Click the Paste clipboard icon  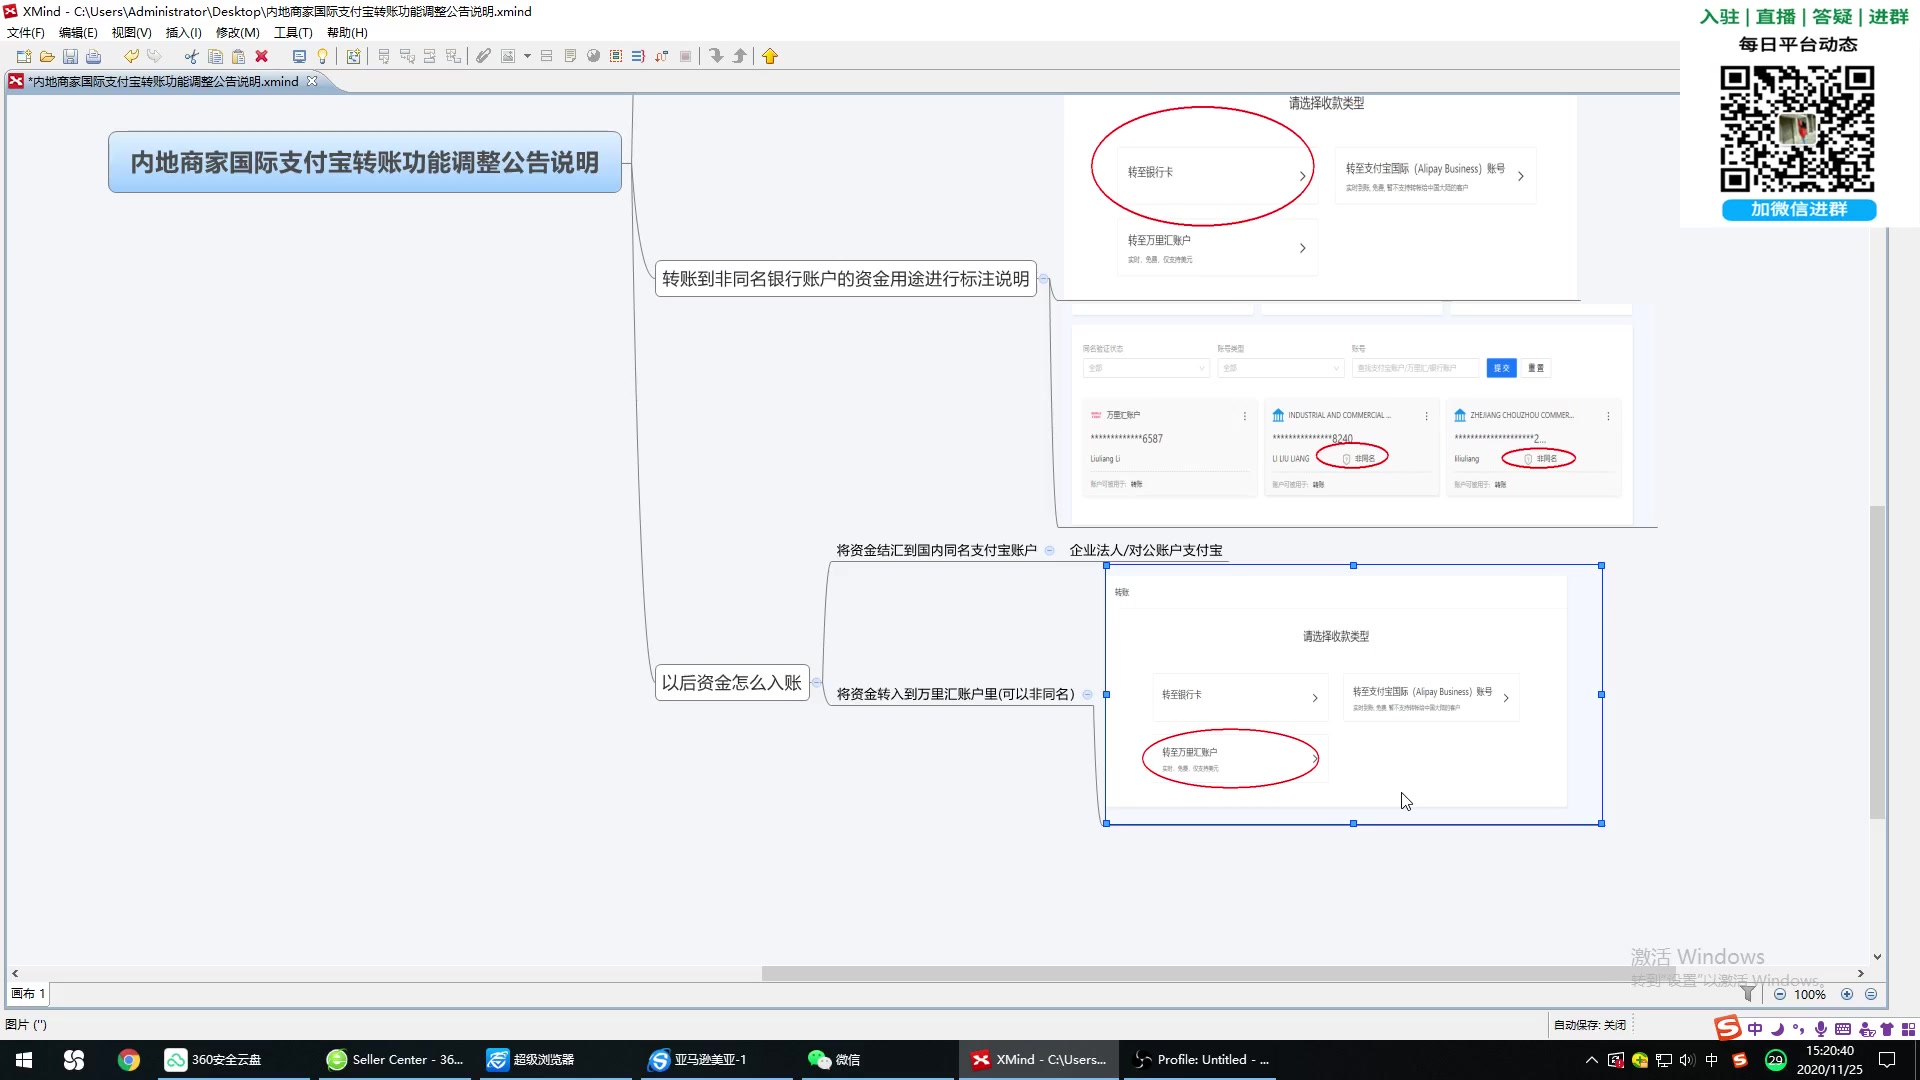pyautogui.click(x=238, y=56)
